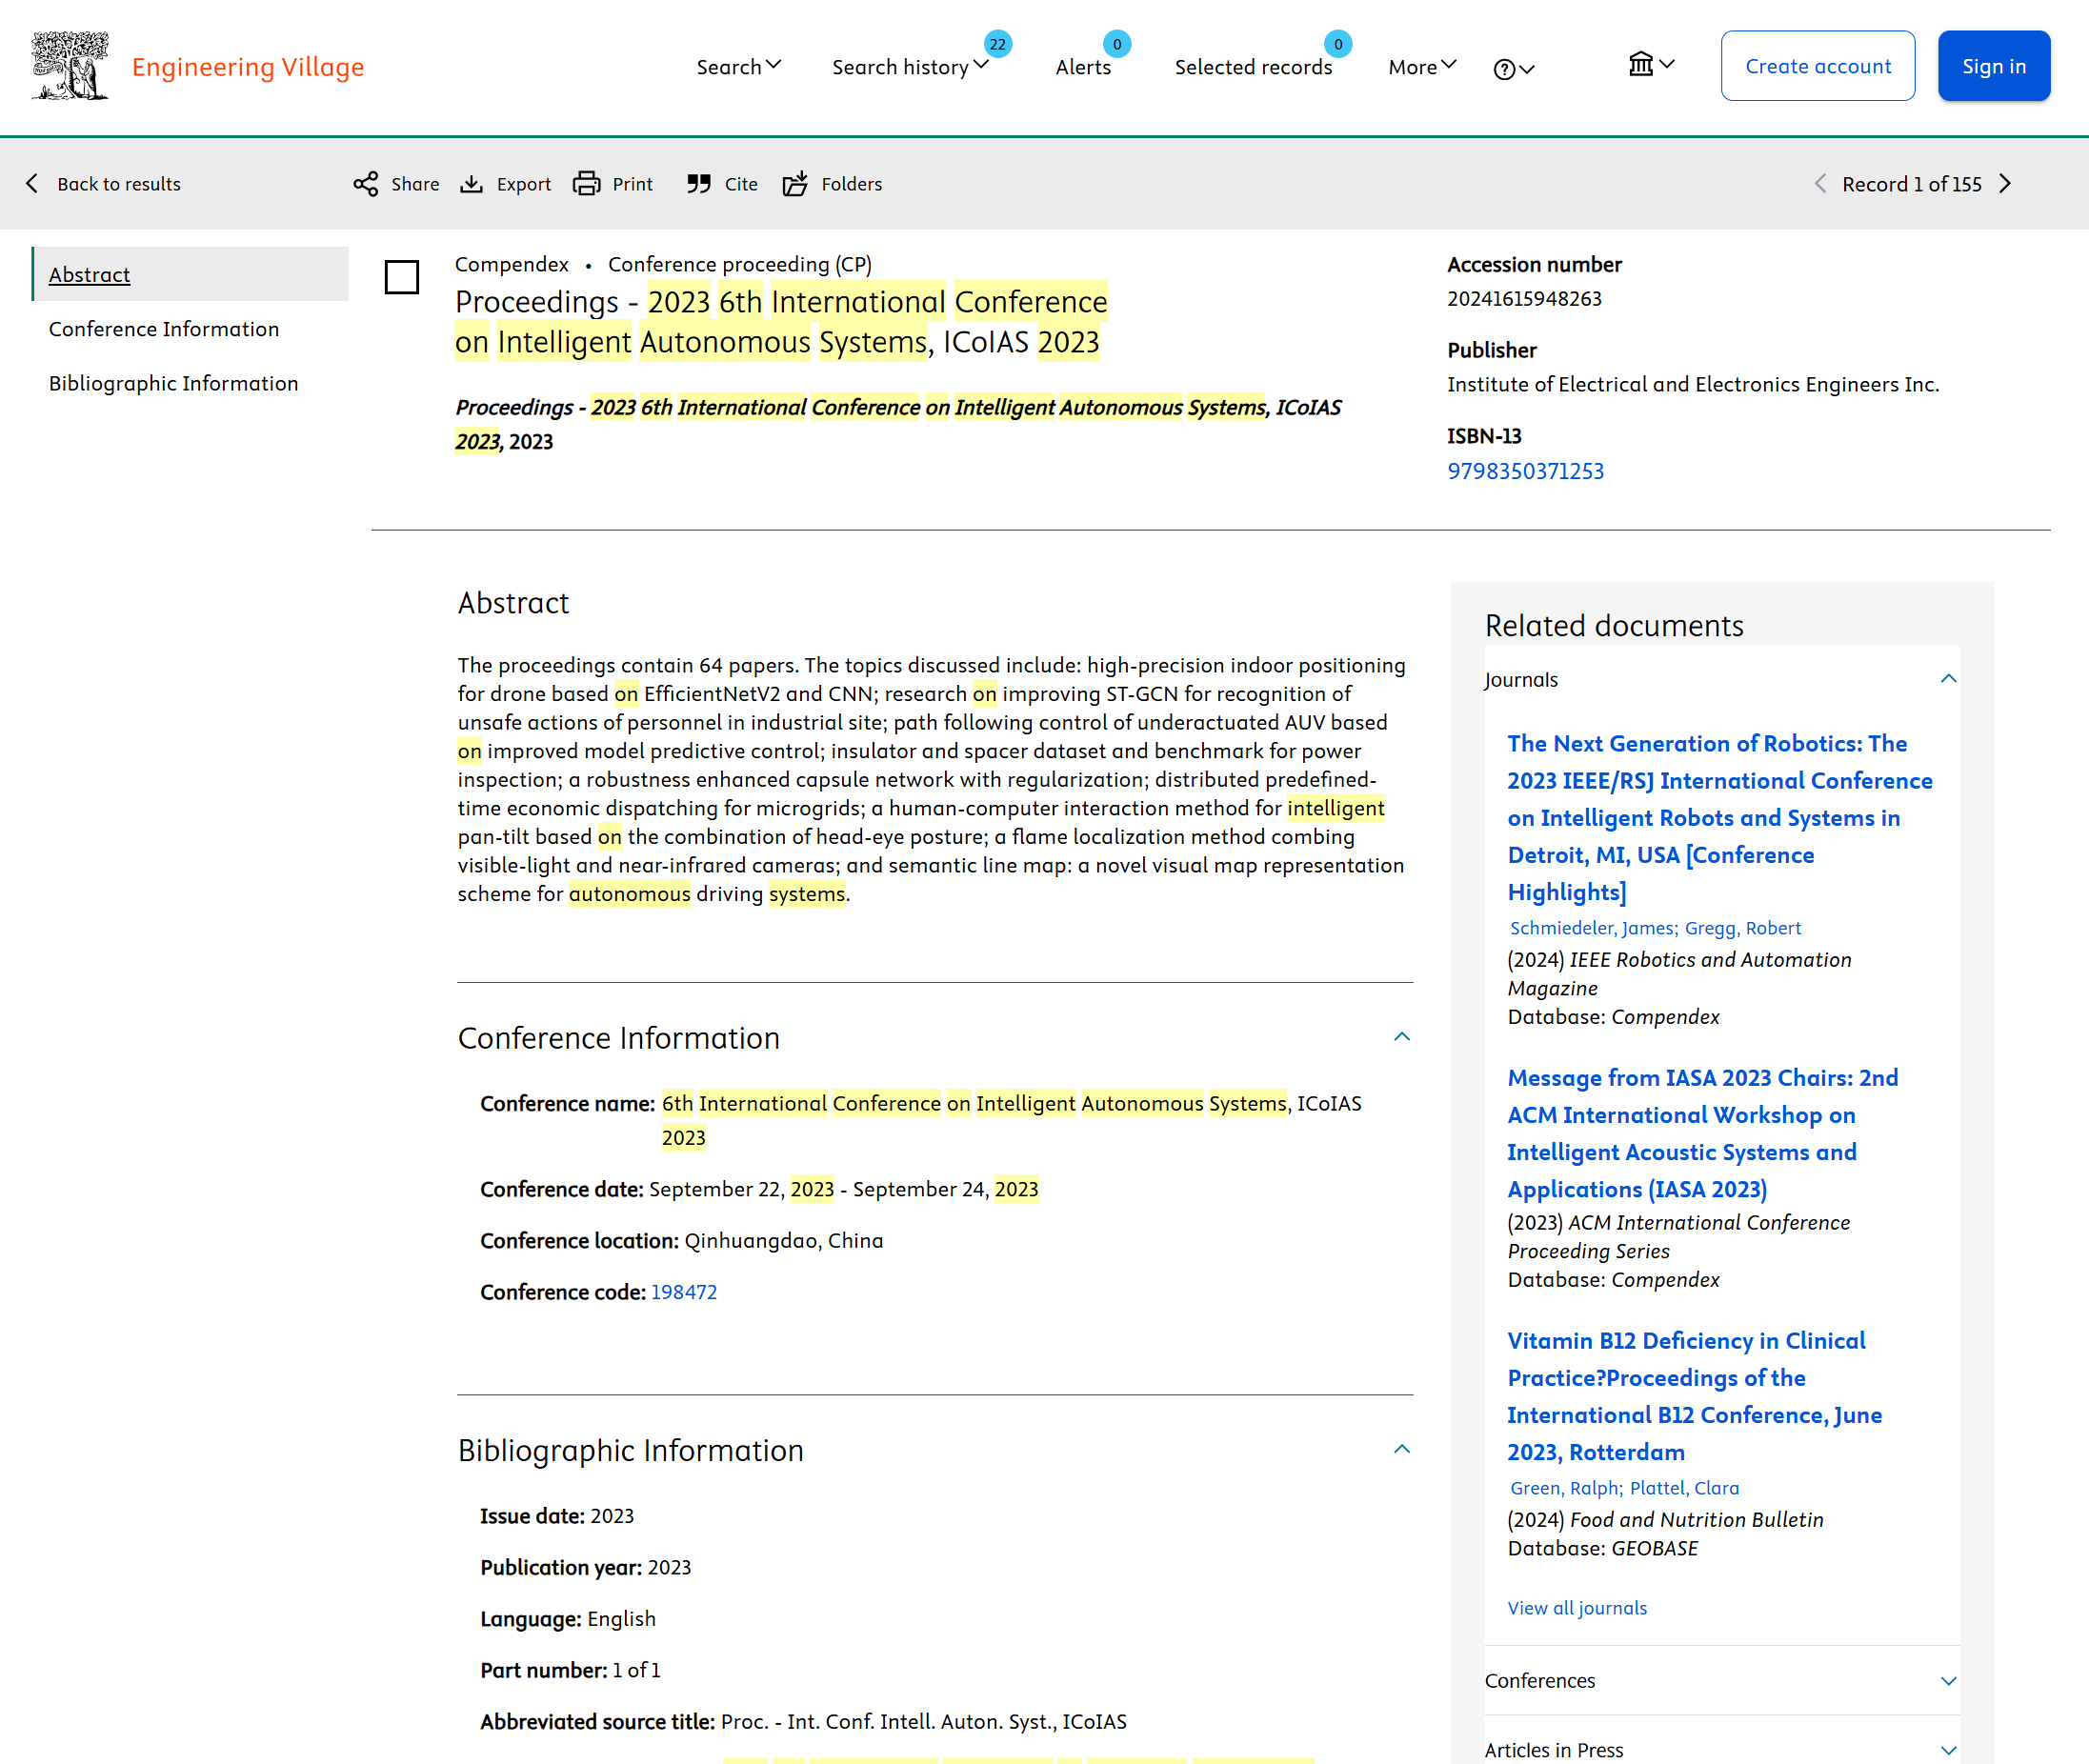Jump to Bibliographic Information in sidebar
The height and width of the screenshot is (1764, 2089).
pyautogui.click(x=173, y=383)
